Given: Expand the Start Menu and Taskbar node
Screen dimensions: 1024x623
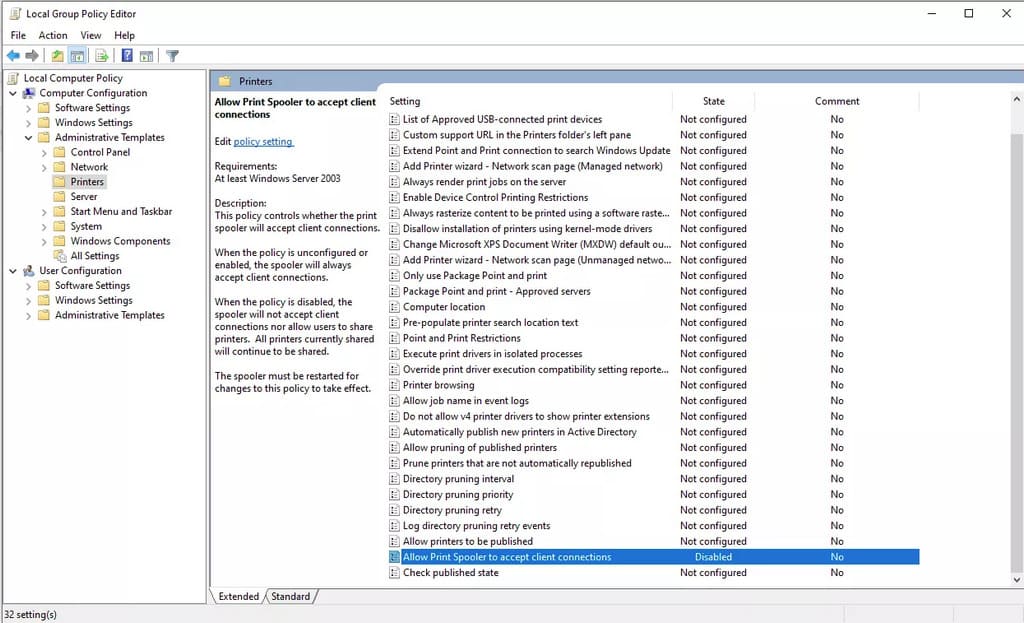Looking at the screenshot, I should [44, 212].
